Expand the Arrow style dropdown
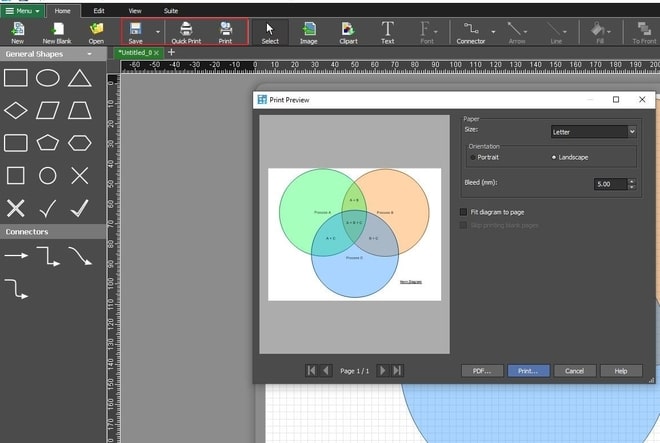Screen dimensions: 660x443 click(525, 32)
